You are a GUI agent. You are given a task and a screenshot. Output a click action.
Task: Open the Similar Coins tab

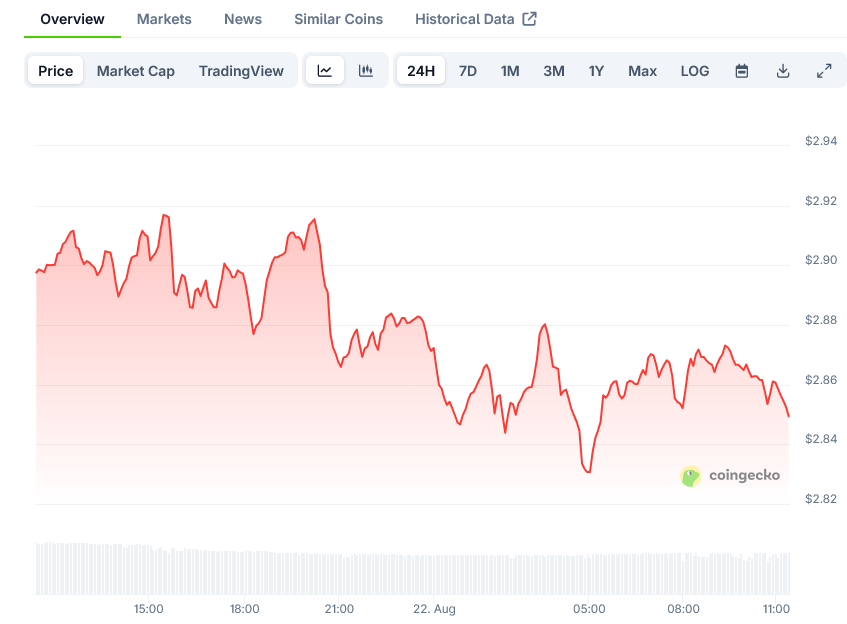[x=339, y=19]
